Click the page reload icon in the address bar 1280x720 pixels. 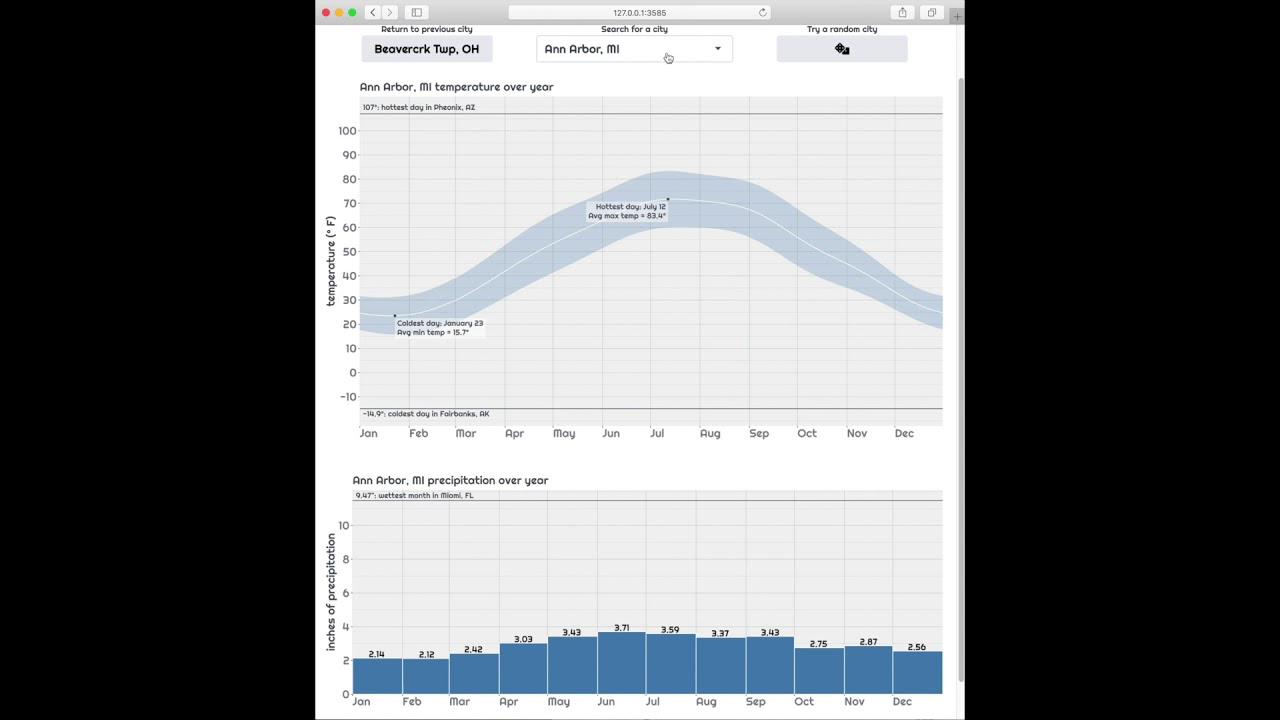[762, 12]
